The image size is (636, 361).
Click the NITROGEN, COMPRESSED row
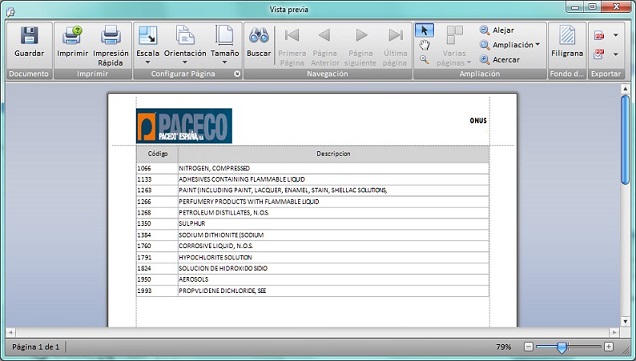pos(313,168)
